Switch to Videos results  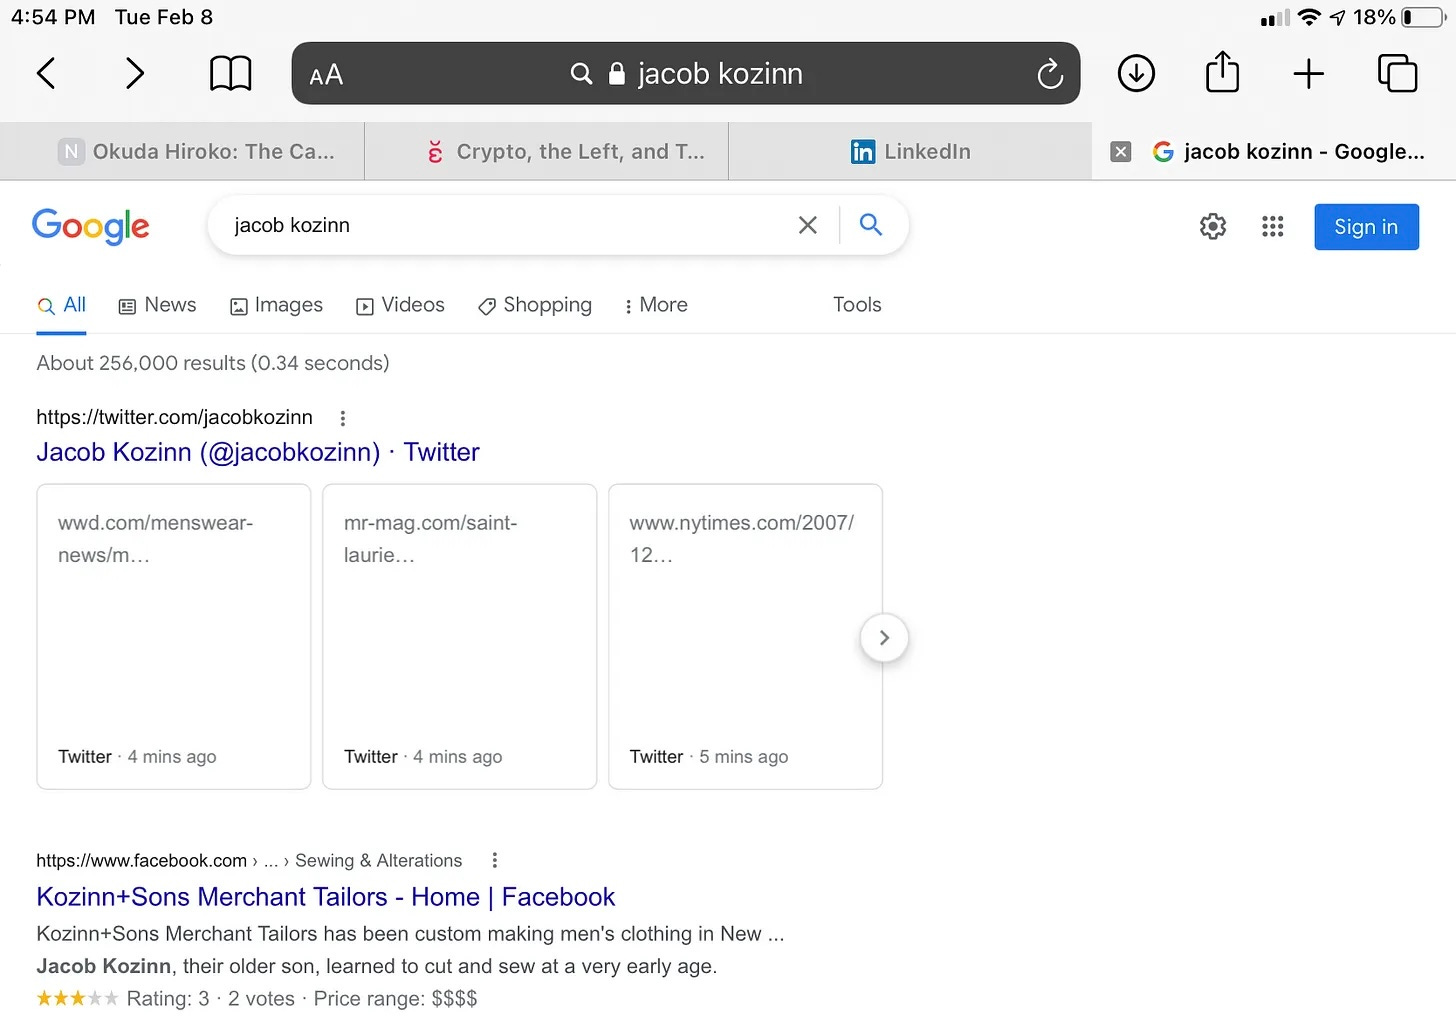pos(400,305)
